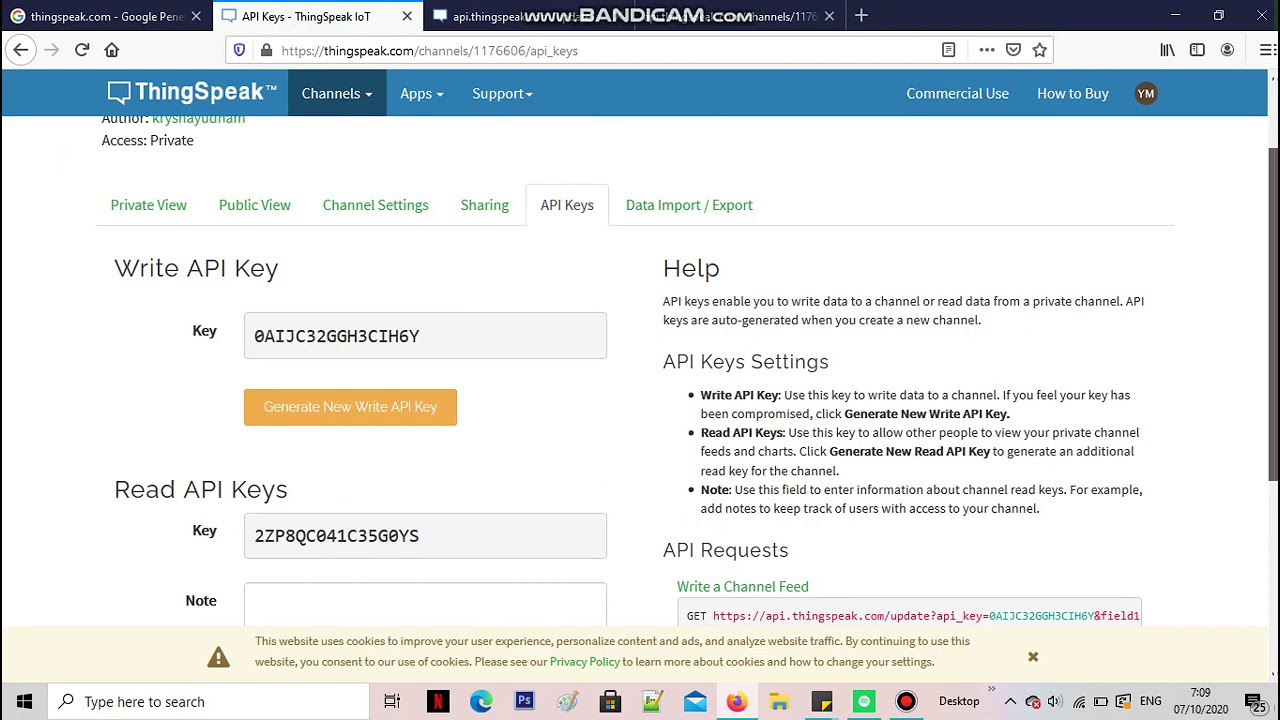Expand the Support dropdown menu
This screenshot has width=1280, height=720.
pyautogui.click(x=502, y=93)
